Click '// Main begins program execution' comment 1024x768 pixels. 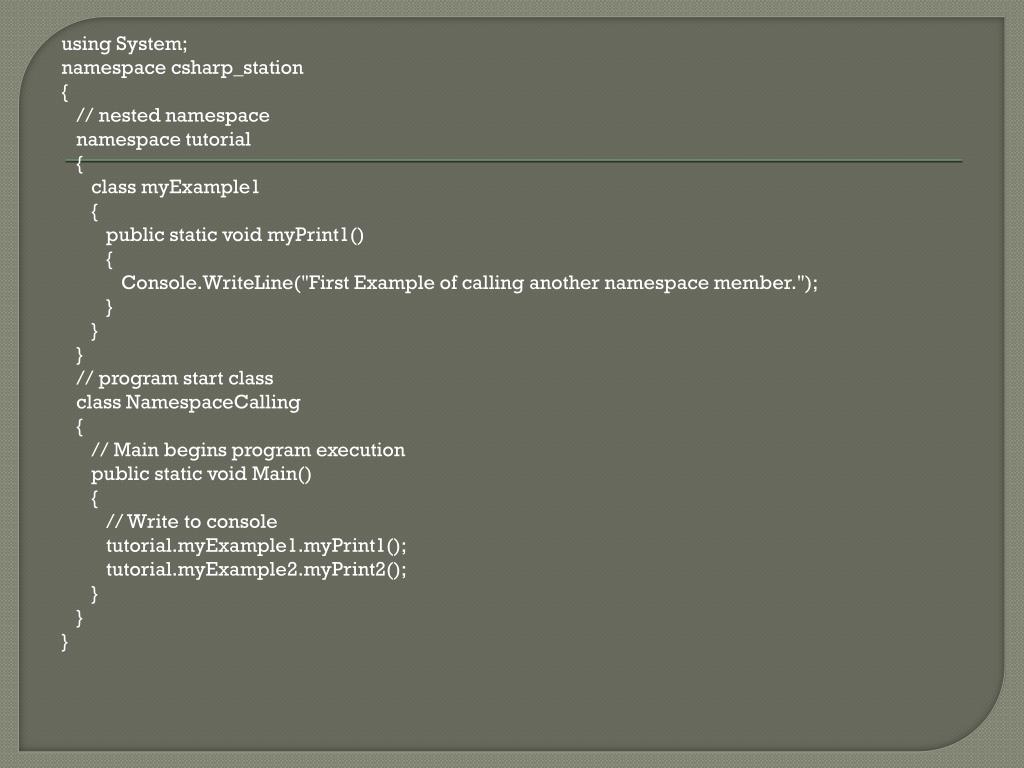pos(248,451)
